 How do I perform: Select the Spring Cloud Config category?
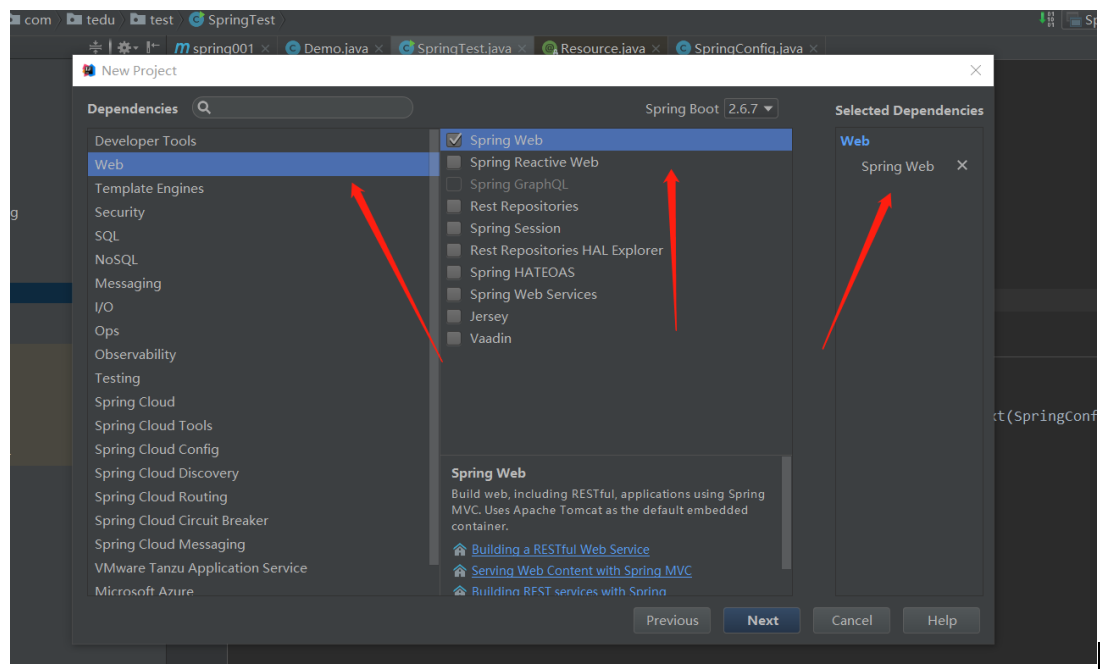tap(258, 450)
